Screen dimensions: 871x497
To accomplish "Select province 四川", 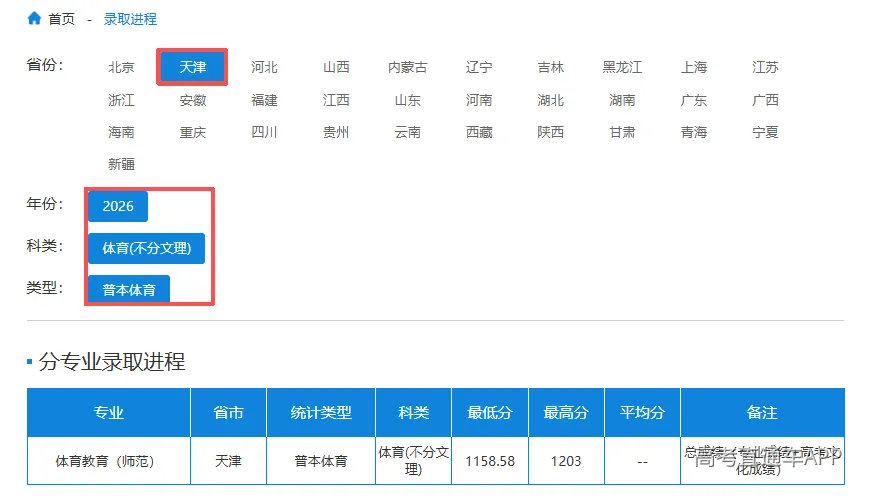I will click(264, 132).
